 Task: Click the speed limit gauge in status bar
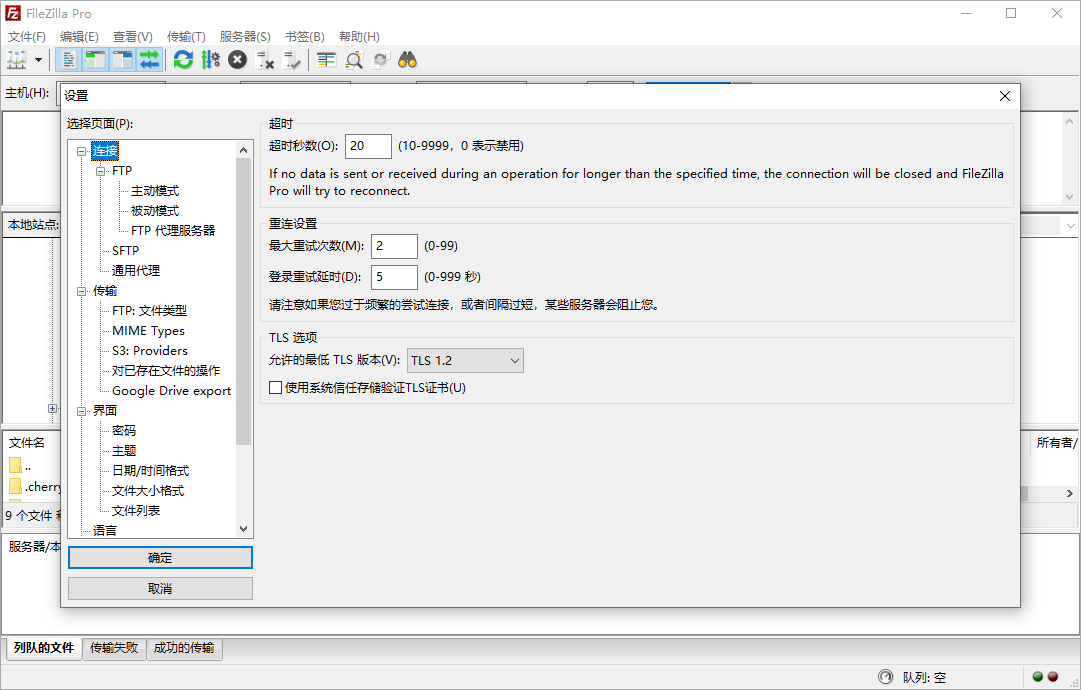pos(886,676)
